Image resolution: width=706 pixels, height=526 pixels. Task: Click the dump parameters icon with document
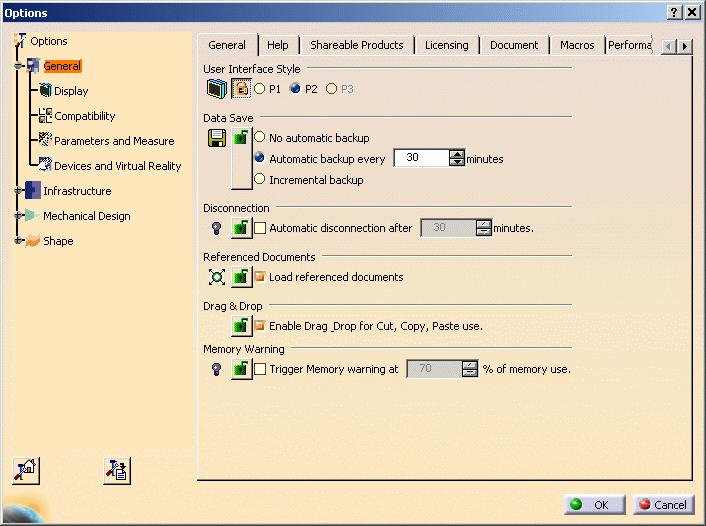tap(117, 471)
